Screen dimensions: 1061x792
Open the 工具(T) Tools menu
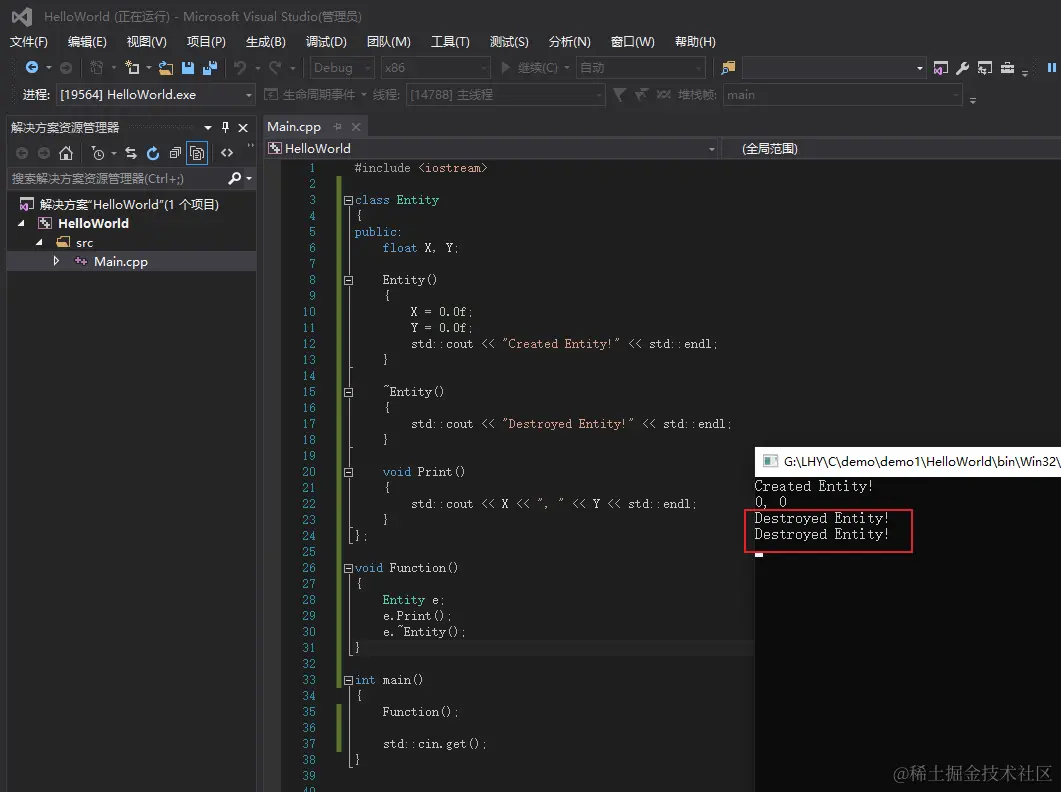pos(450,42)
